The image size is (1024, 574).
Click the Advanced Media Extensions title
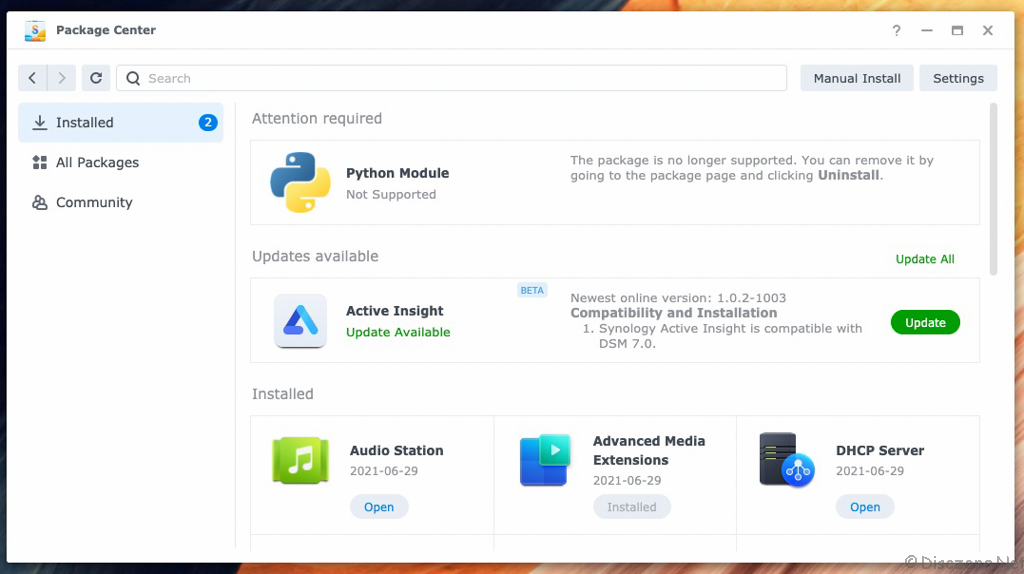[649, 451]
